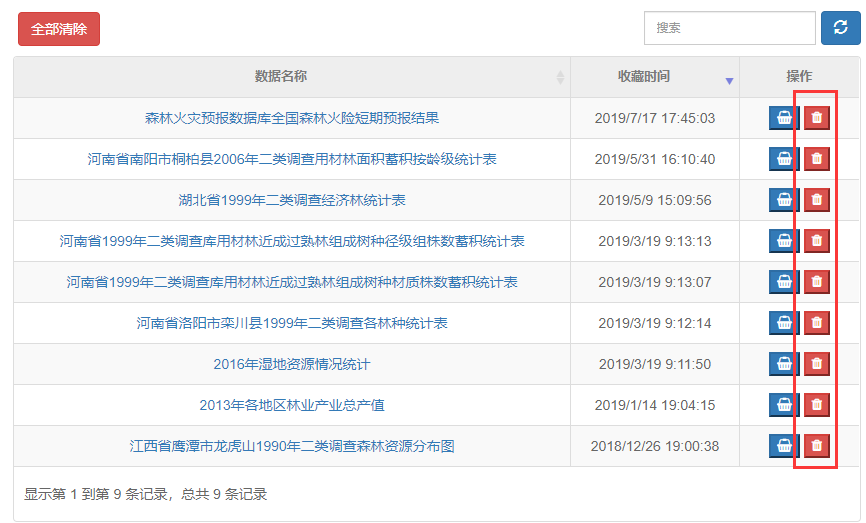Click timestamp 2019/3/19 9:13:13

coord(655,241)
